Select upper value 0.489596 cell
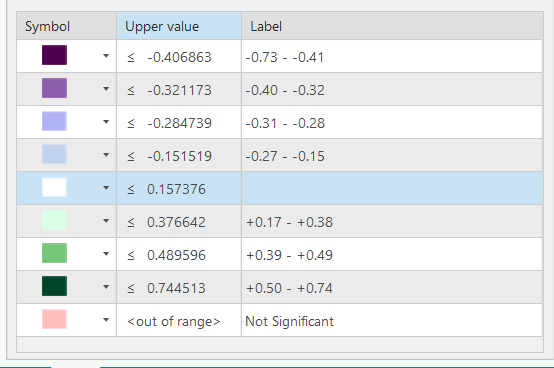 pyautogui.click(x=179, y=254)
